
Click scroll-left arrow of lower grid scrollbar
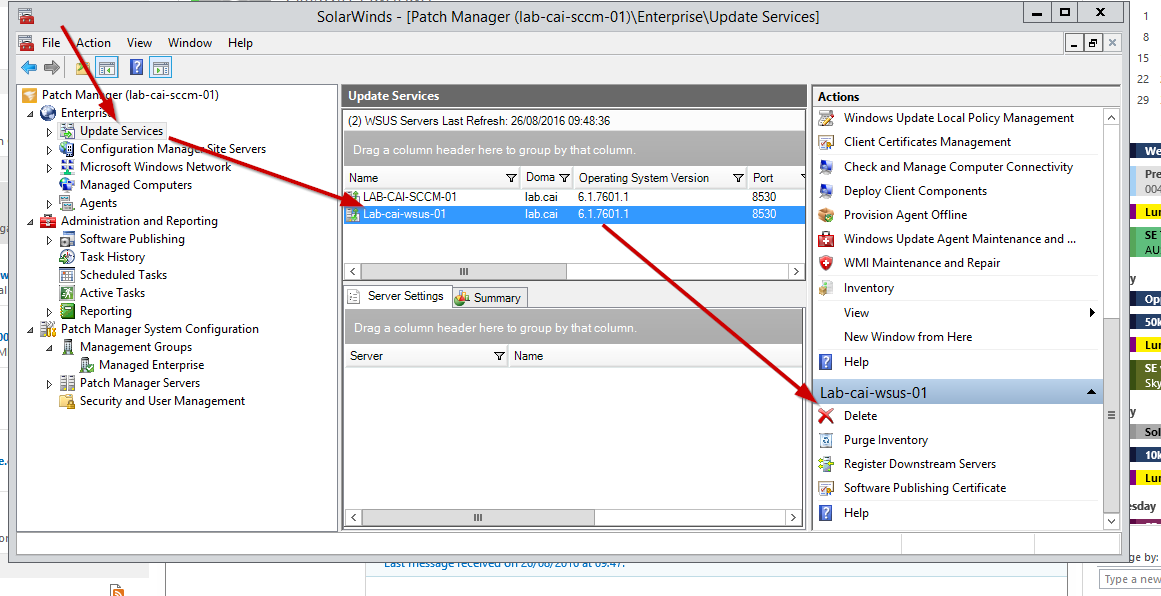point(353,518)
